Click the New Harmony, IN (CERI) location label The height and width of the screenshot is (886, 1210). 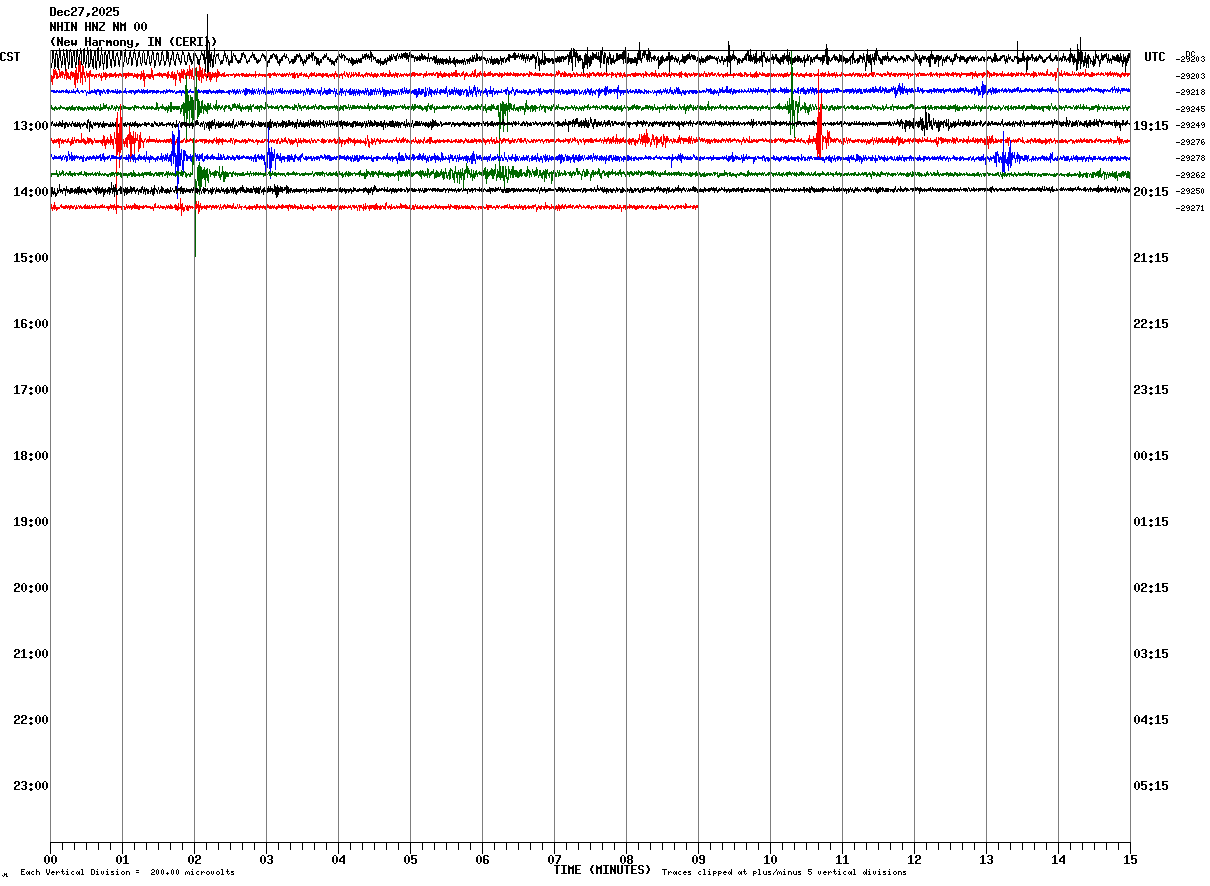(133, 41)
